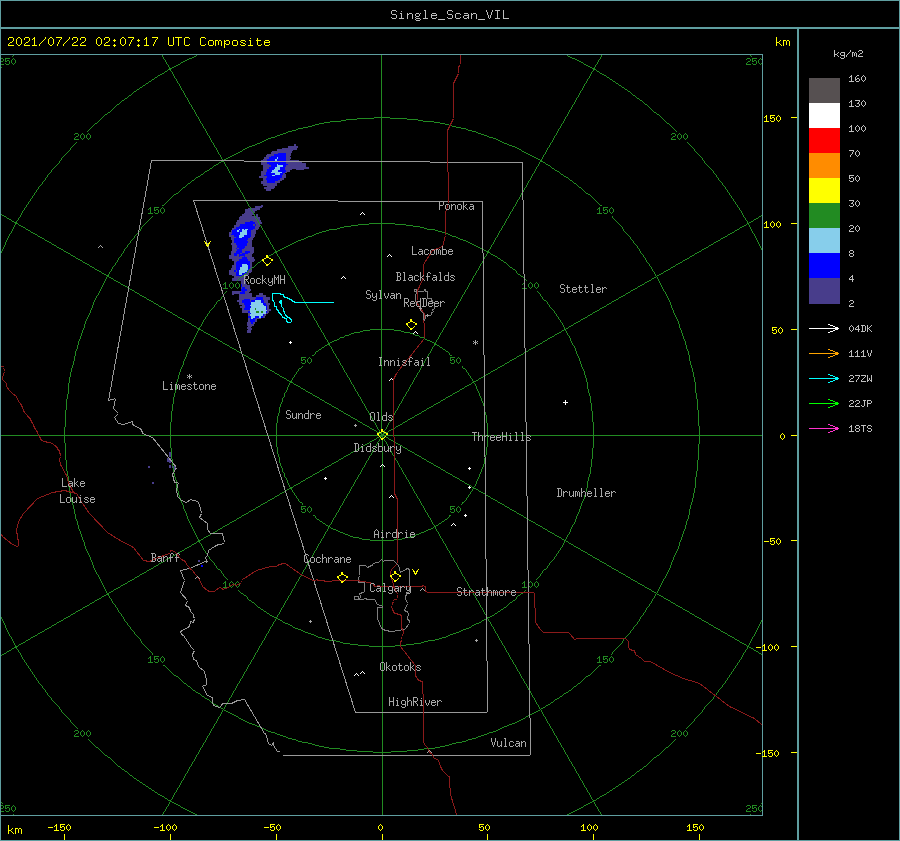Viewport: 900px width, 841px height.
Task: Click the Olds city label
Action: (381, 417)
